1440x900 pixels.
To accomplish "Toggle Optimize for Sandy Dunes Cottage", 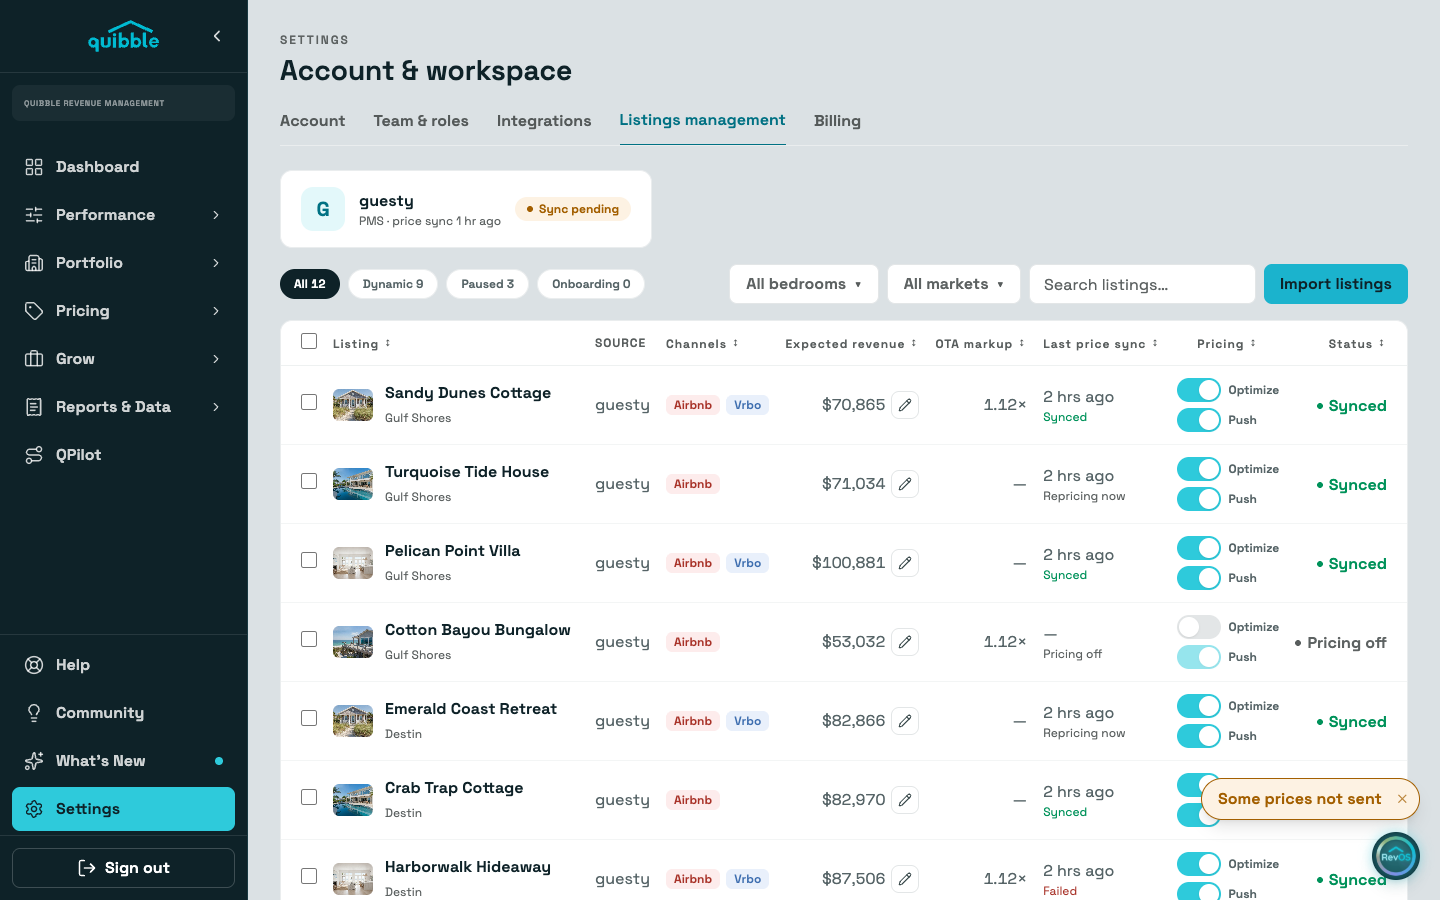I will 1199,390.
